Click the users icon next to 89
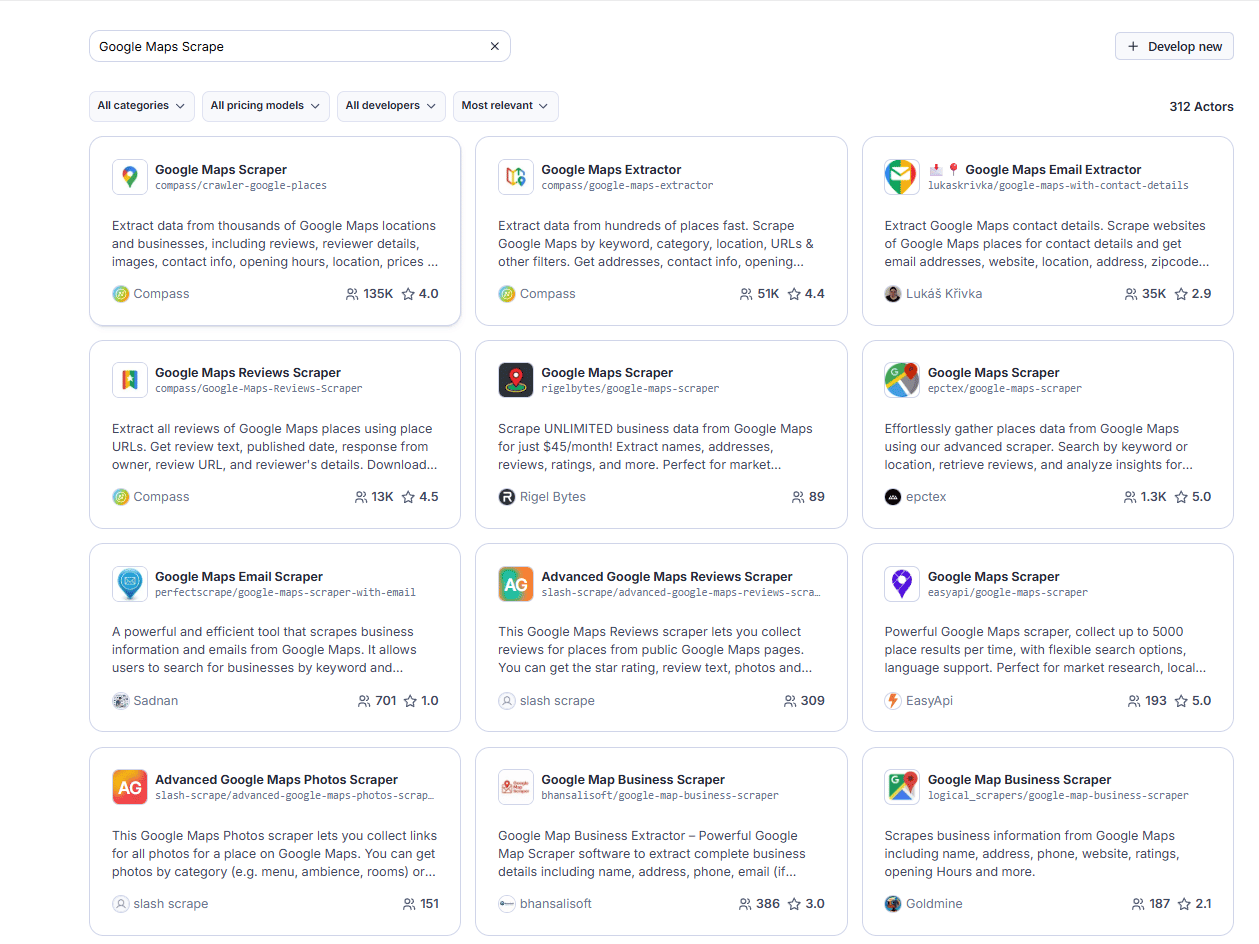 [798, 497]
